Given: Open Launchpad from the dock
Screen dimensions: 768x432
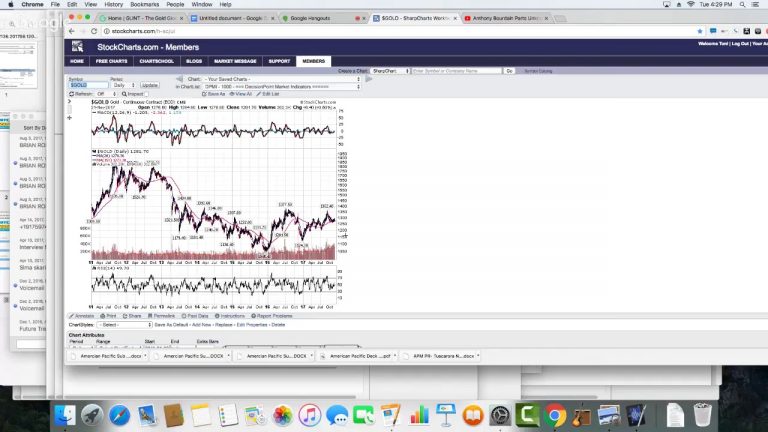Looking at the screenshot, I should coord(92,415).
